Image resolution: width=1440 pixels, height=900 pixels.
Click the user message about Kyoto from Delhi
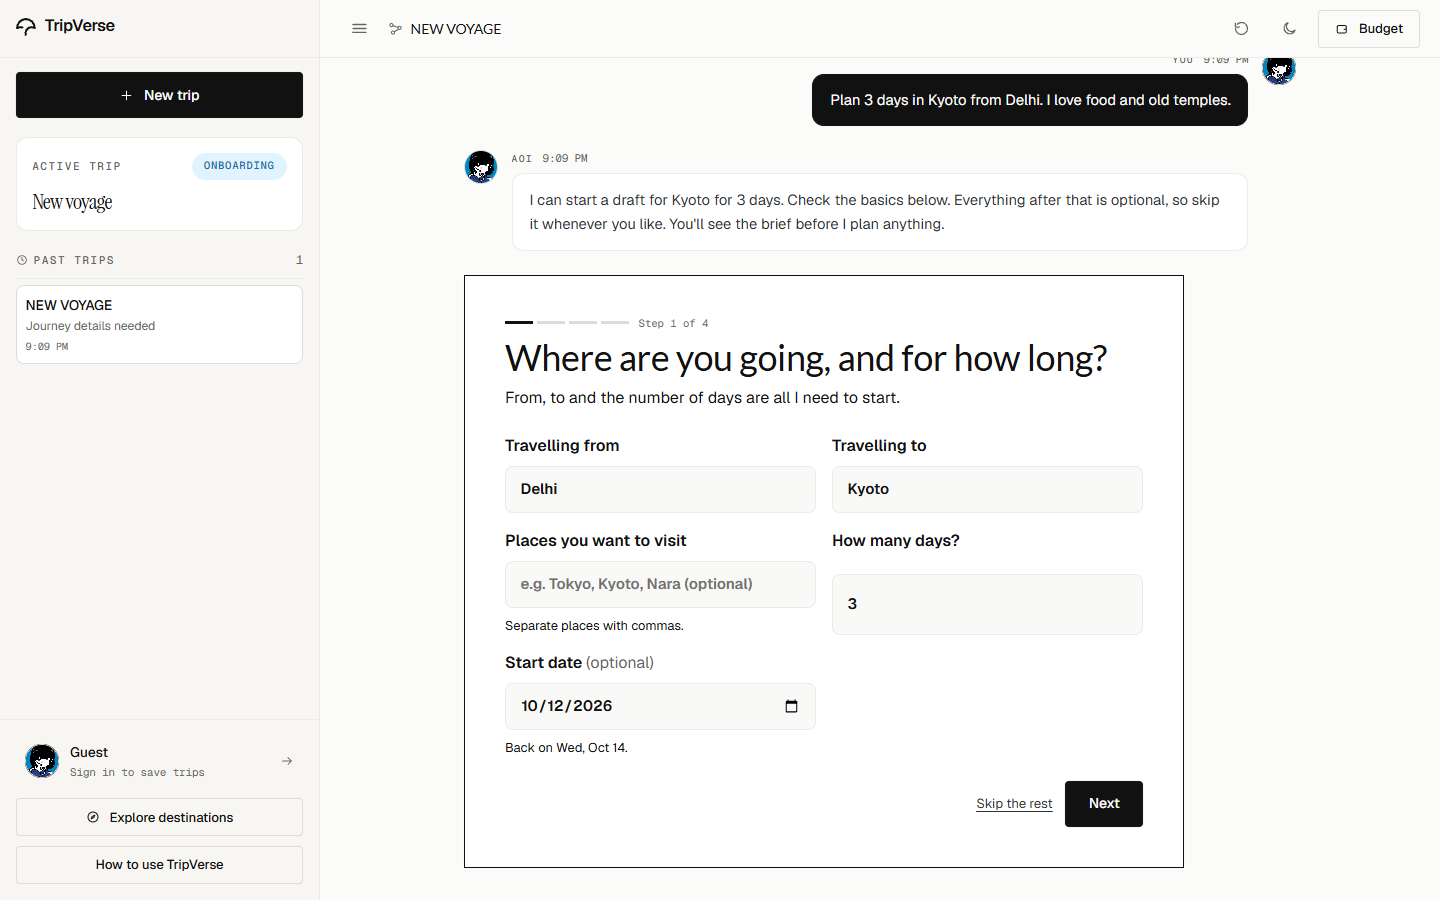1030,100
